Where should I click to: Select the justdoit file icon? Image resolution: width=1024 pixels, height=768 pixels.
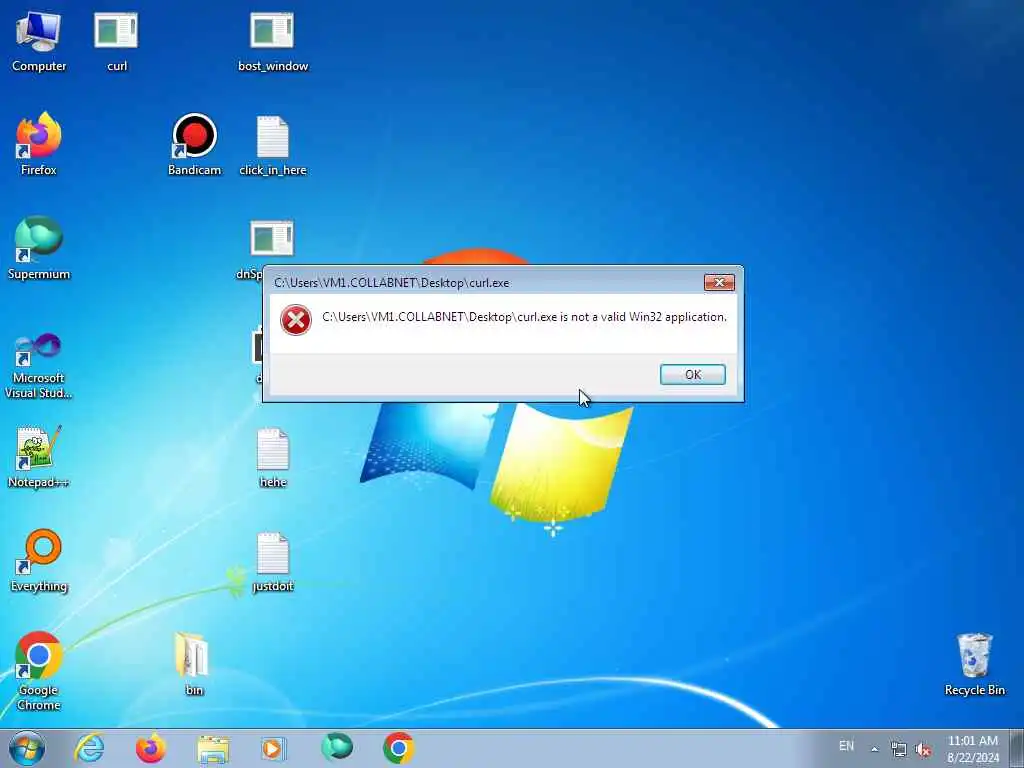coord(272,562)
